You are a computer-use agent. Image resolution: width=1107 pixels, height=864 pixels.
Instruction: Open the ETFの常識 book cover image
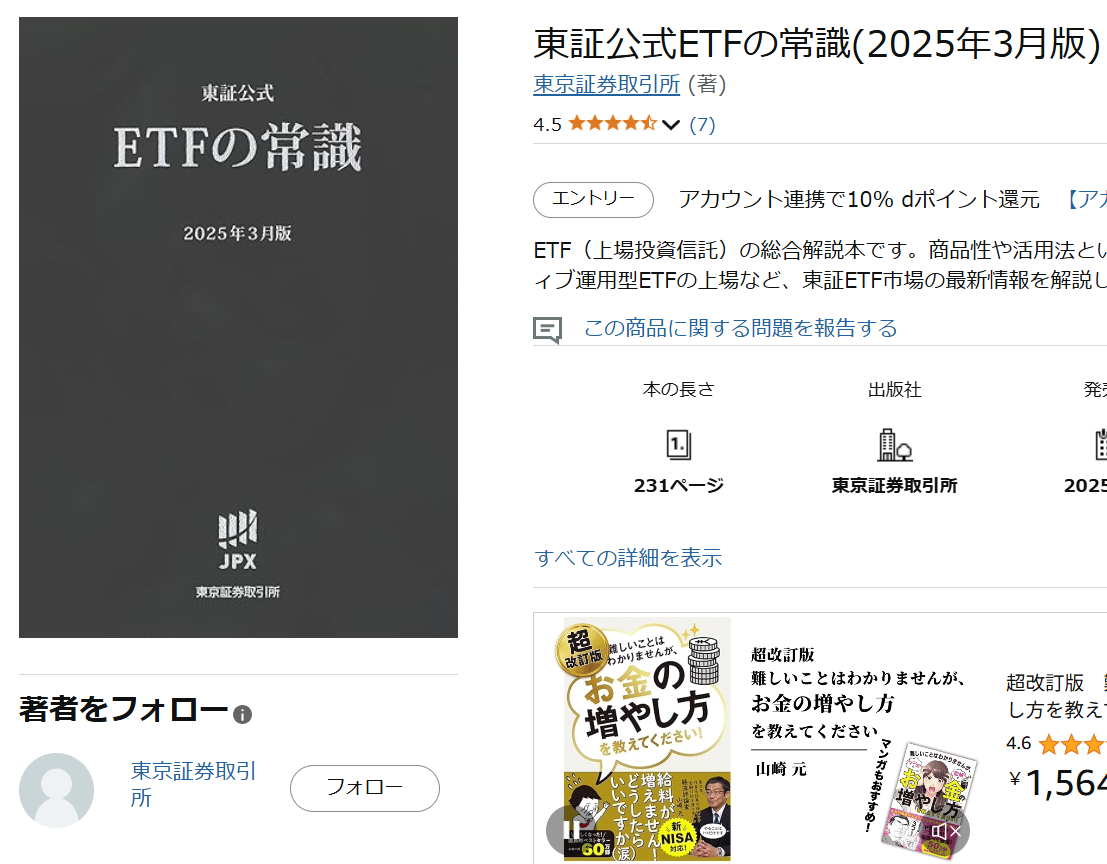click(239, 328)
